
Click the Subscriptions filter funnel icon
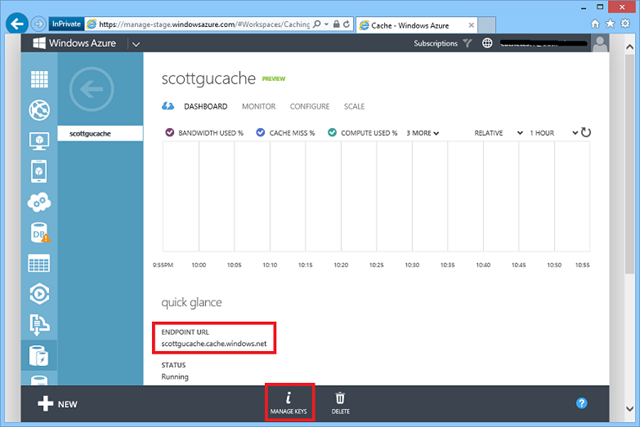point(467,43)
